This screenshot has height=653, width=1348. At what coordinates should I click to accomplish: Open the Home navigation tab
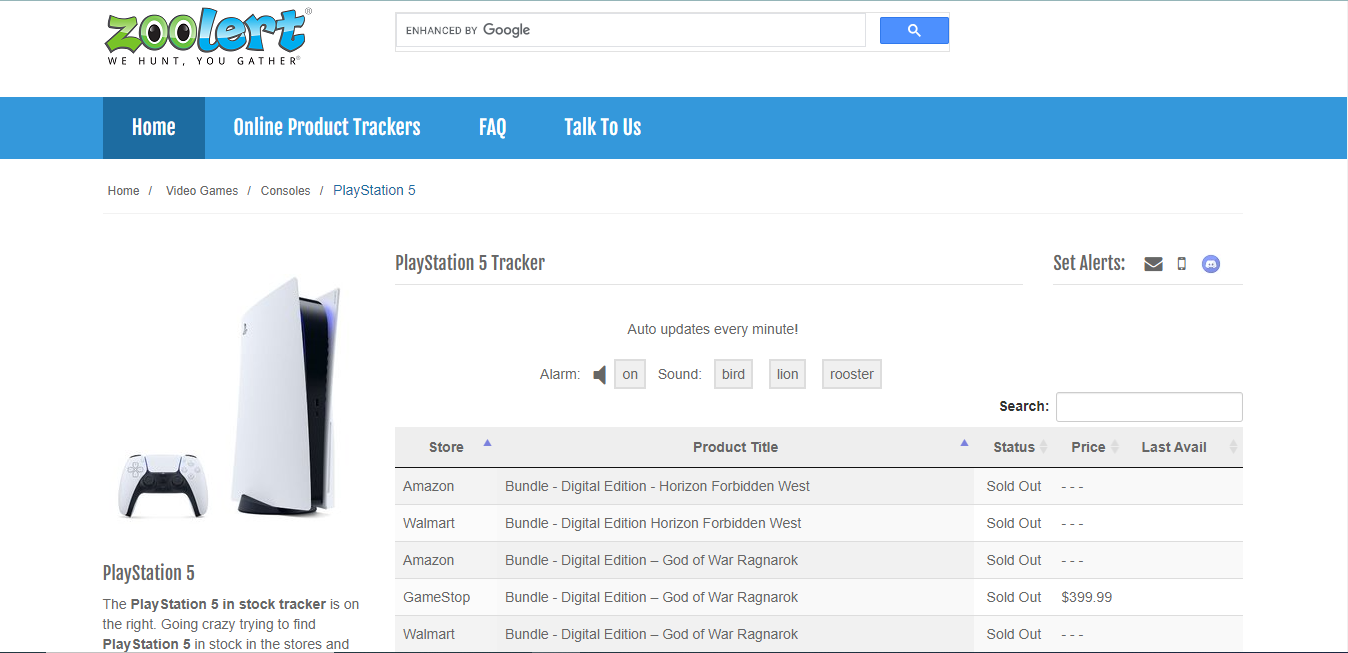[154, 128]
